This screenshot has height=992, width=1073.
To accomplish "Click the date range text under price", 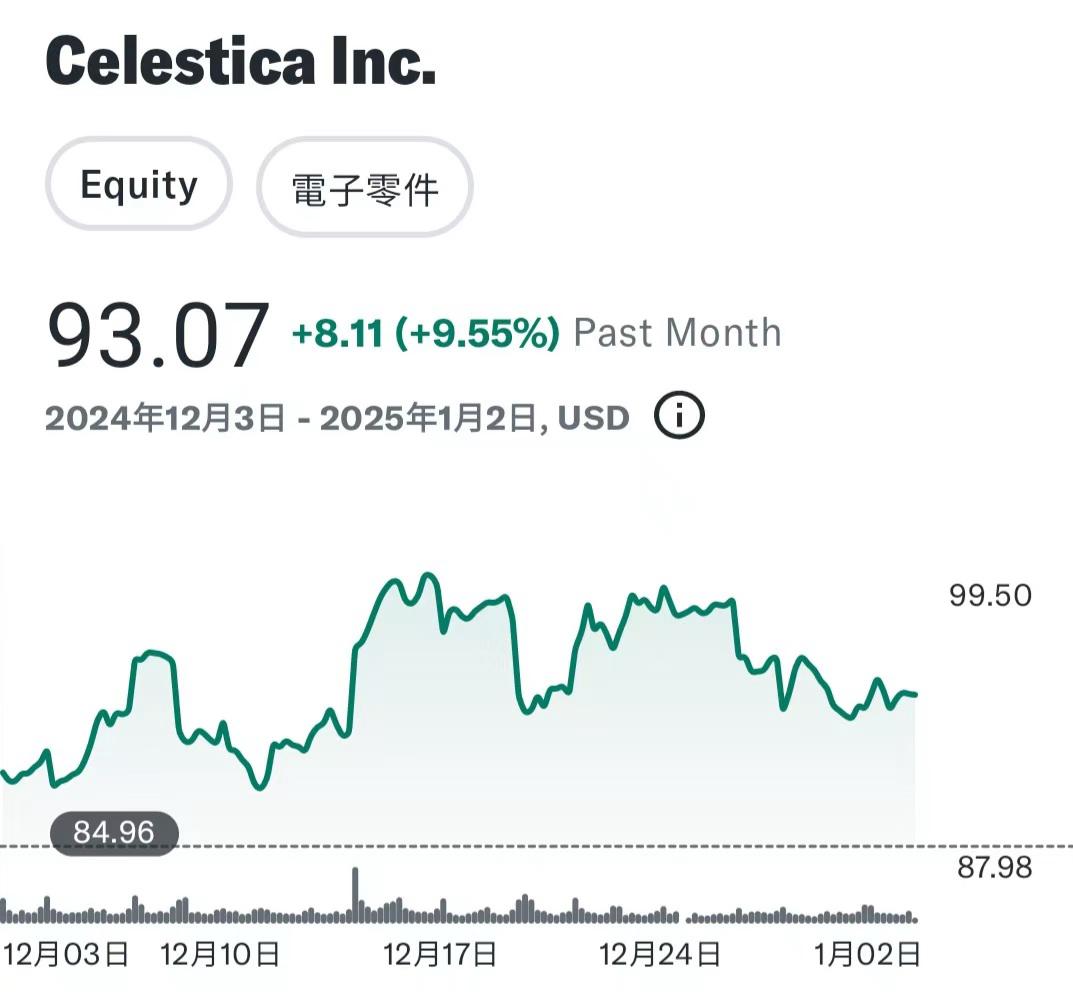I will point(337,417).
